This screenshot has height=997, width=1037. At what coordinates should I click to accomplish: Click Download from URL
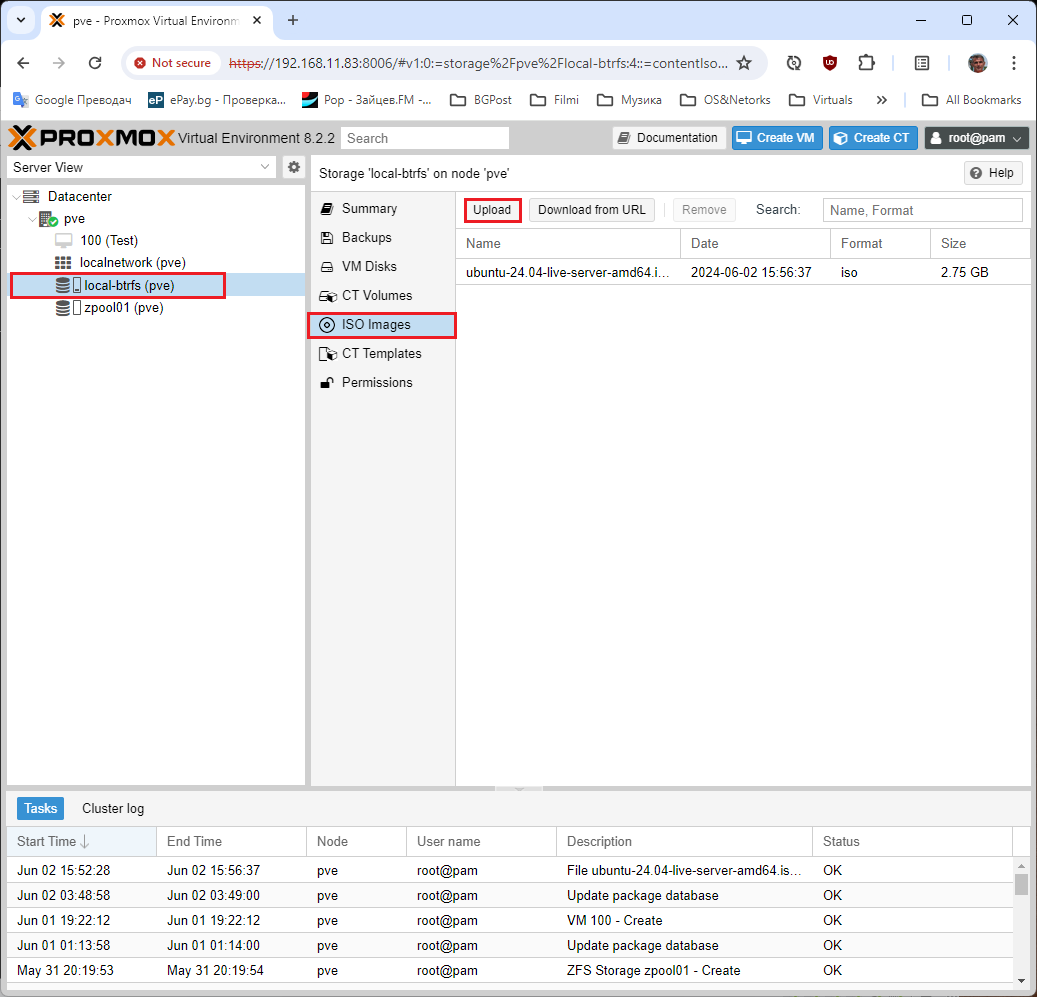coord(591,210)
